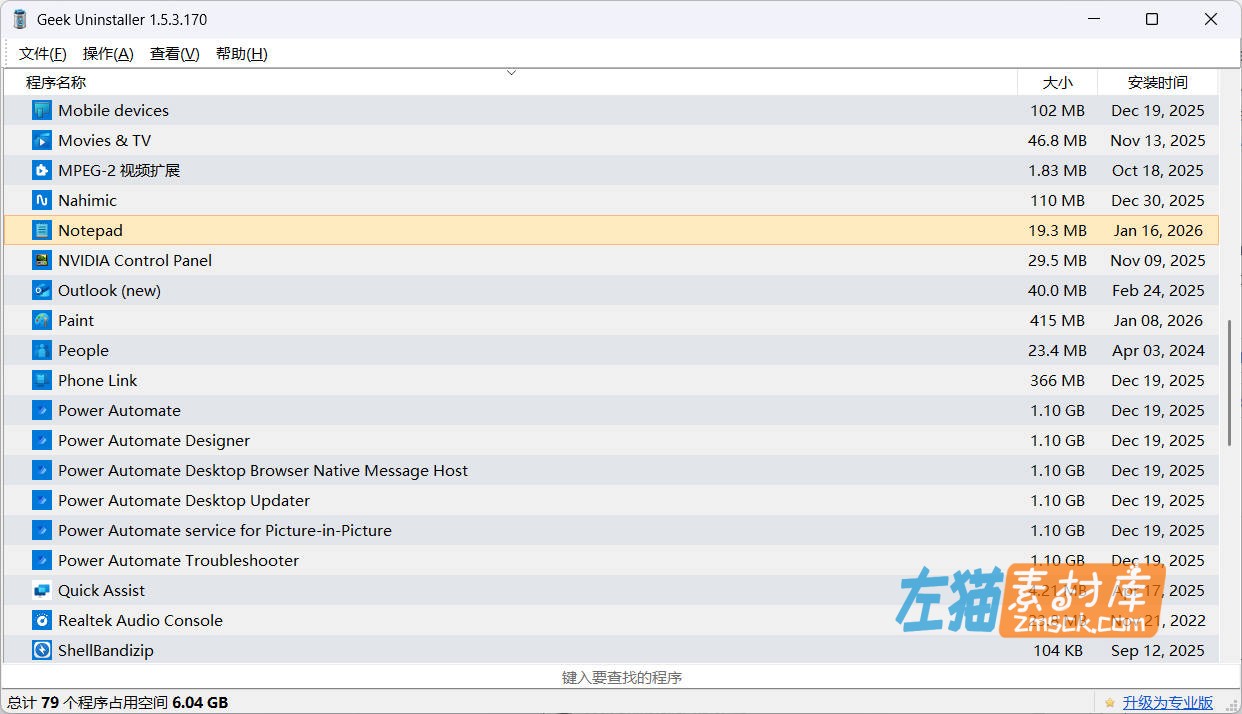Viewport: 1242px width, 714px height.
Task: Click the NVIDIA Control Panel icon
Action: pos(41,260)
